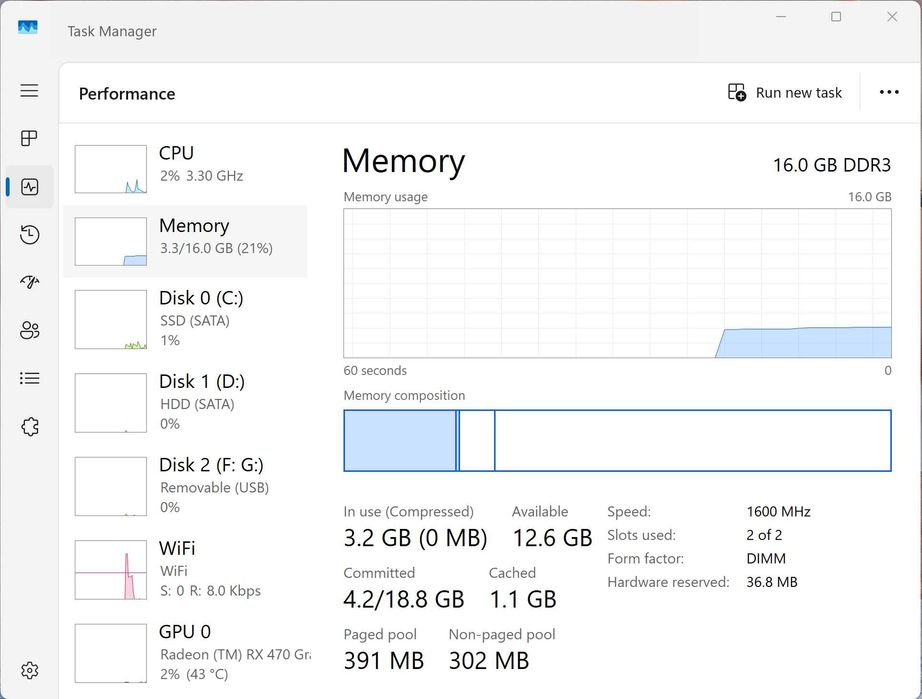Image resolution: width=922 pixels, height=699 pixels.
Task: Open the three-dots more options menu
Action: [889, 93]
